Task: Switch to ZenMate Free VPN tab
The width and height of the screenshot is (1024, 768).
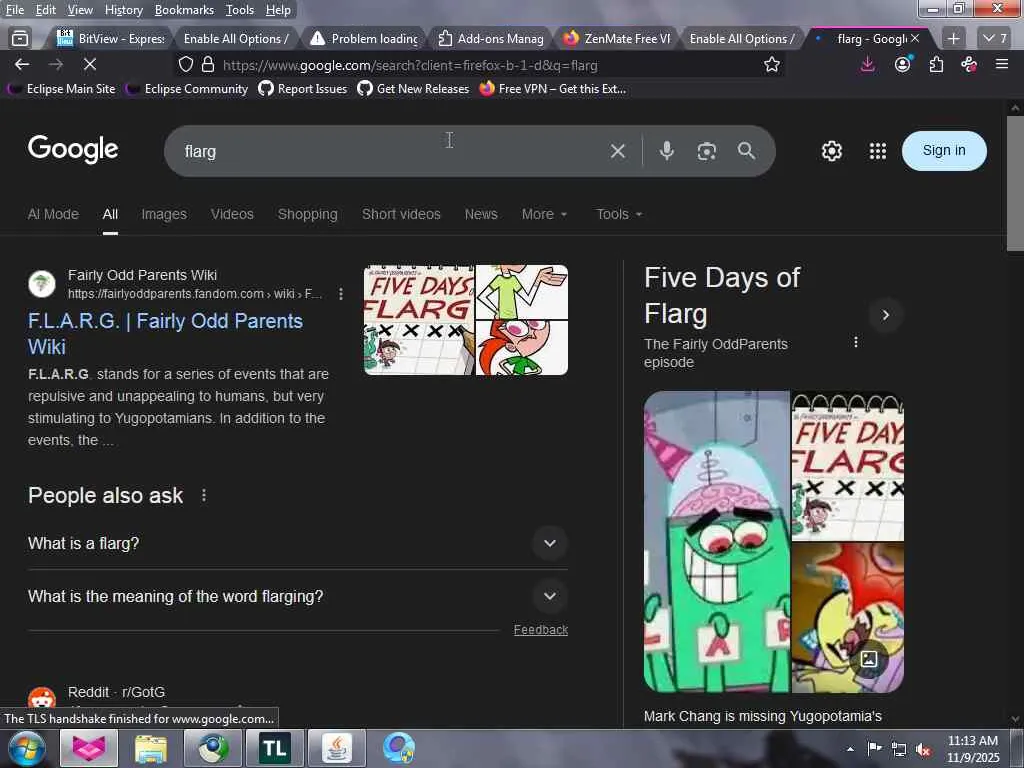Action: pyautogui.click(x=617, y=39)
